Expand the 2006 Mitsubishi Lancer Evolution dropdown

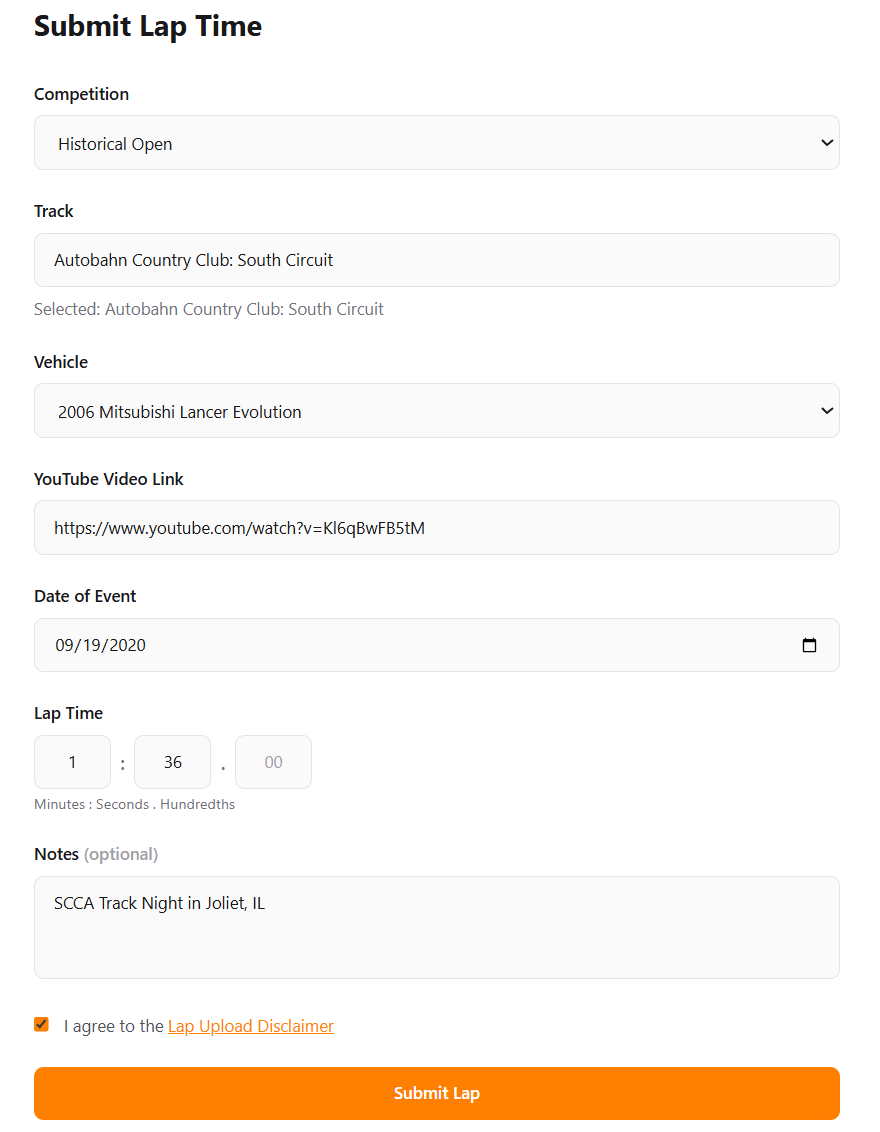pos(436,411)
